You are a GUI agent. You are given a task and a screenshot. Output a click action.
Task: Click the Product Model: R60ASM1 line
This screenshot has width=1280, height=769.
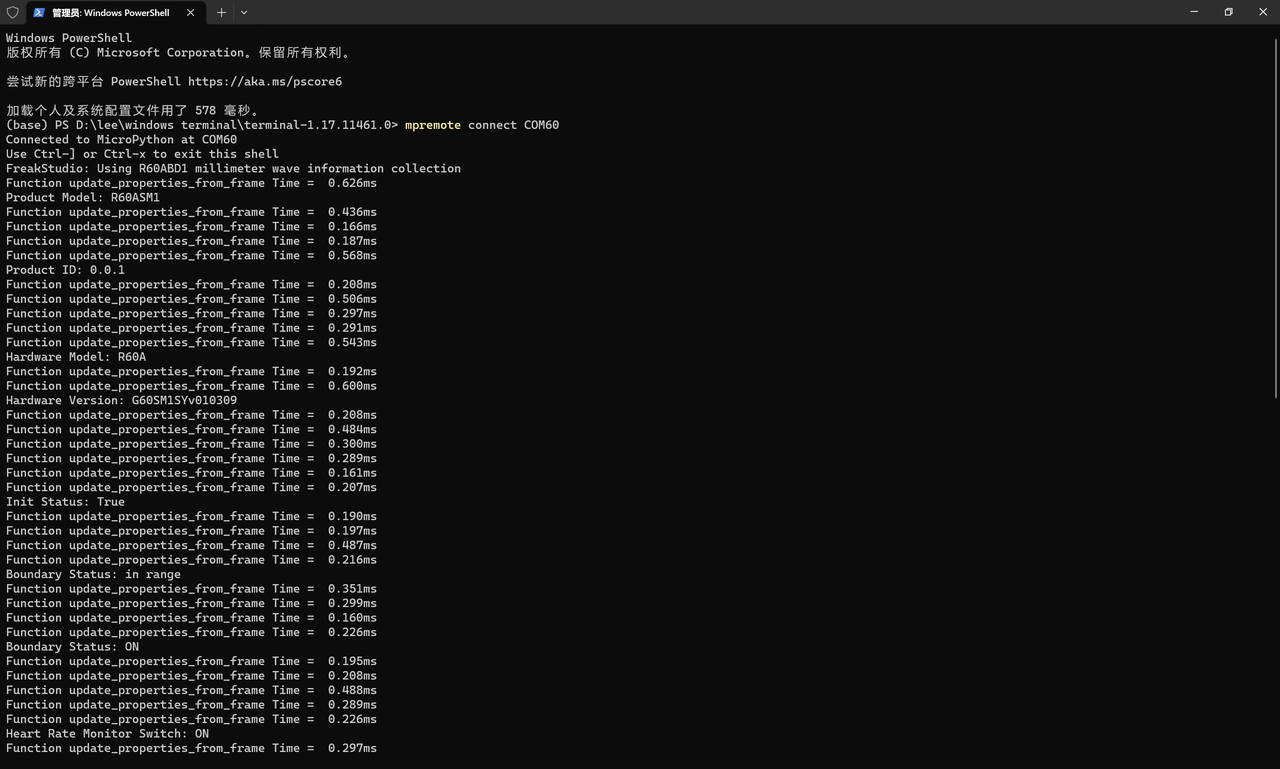pyautogui.click(x=83, y=197)
